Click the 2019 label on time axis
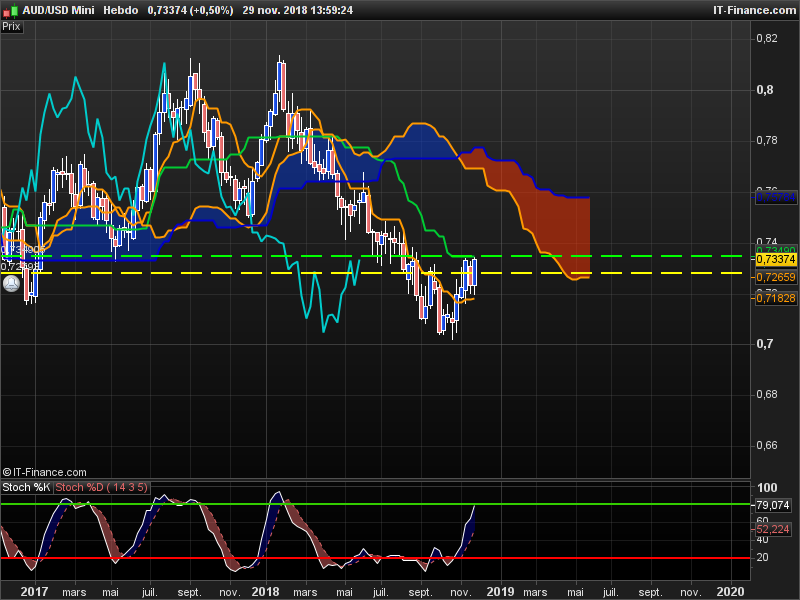Viewport: 800px width, 600px height. (500, 592)
